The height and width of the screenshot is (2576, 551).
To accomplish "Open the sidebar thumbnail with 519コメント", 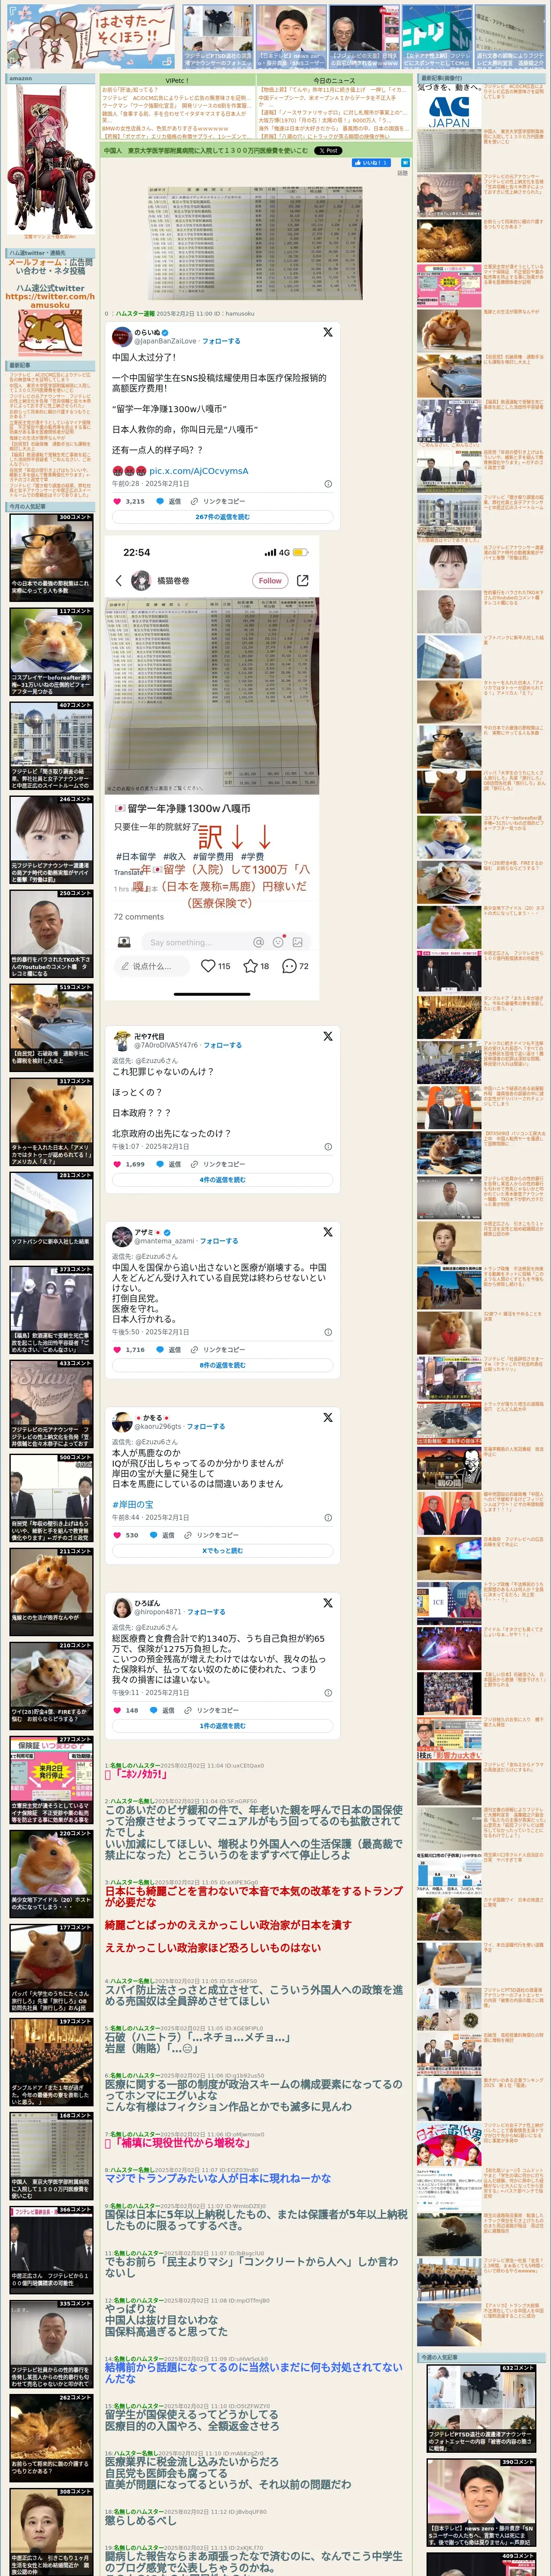I will click(x=51, y=1028).
